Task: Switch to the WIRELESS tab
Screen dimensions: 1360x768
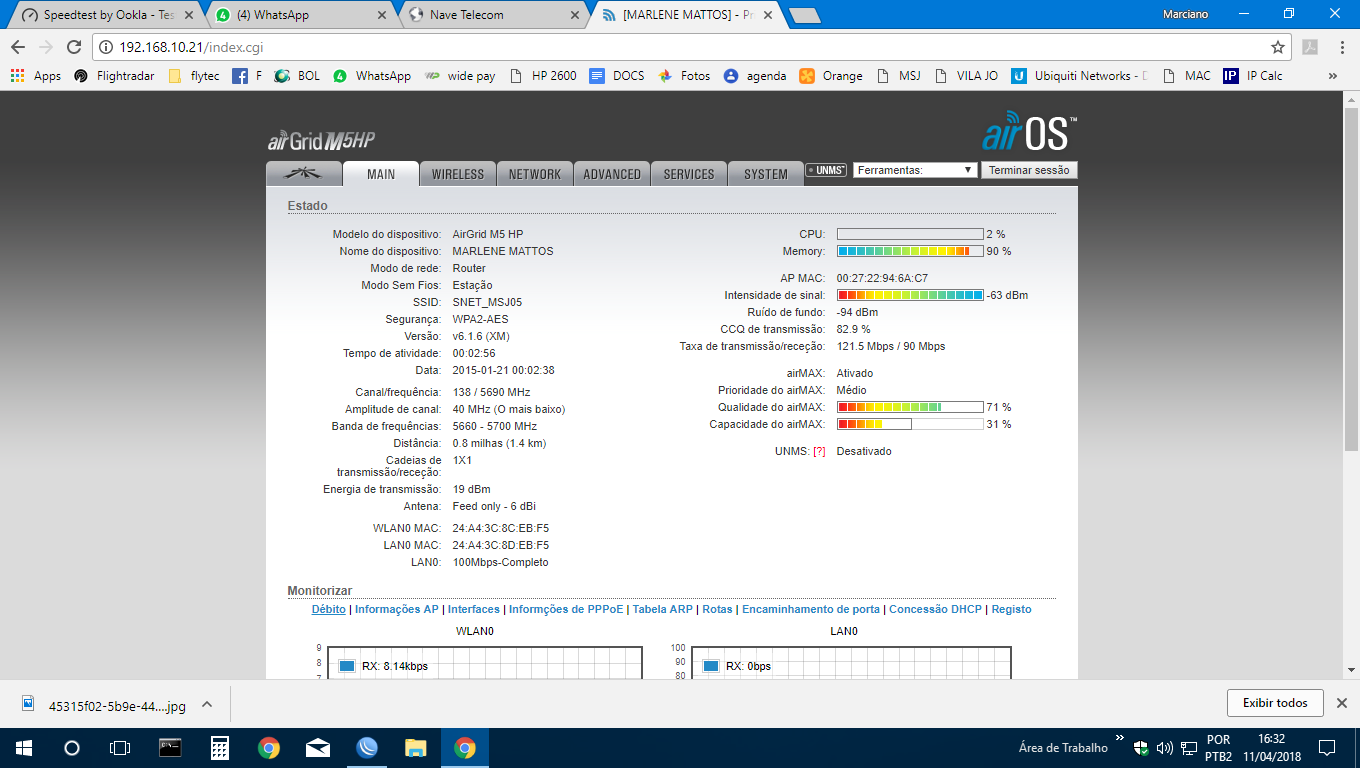Action: pyautogui.click(x=457, y=174)
